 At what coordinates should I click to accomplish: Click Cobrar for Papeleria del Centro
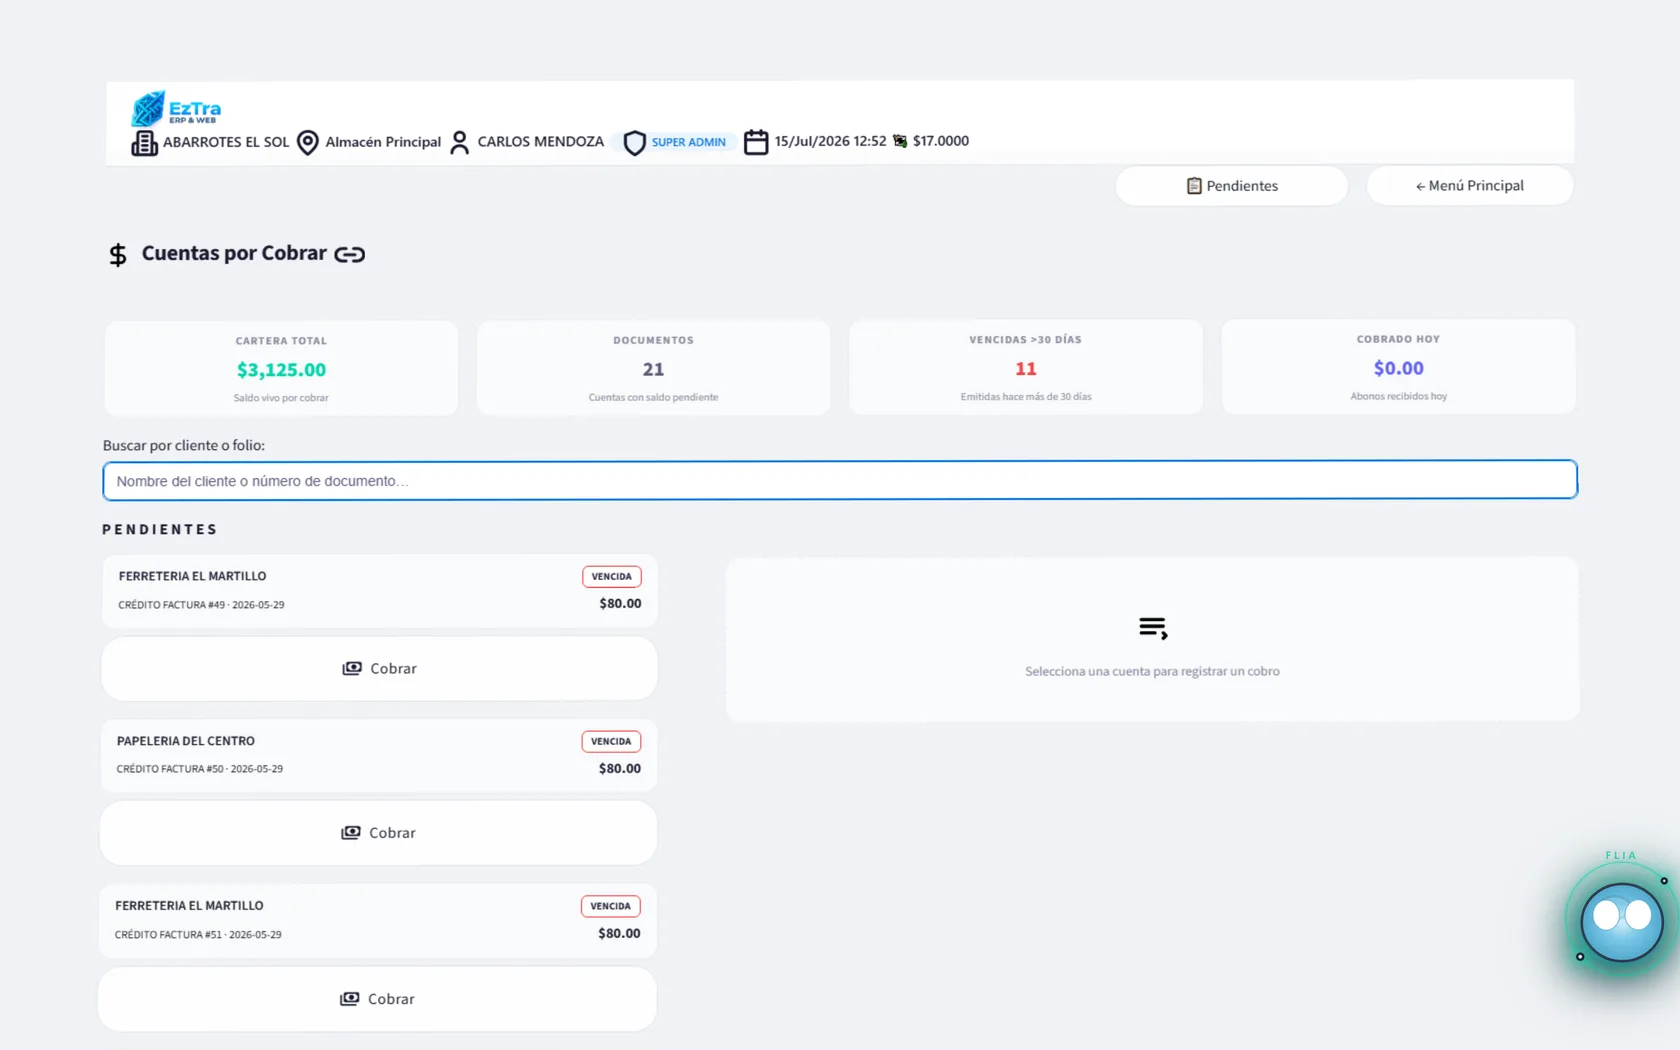[x=378, y=833]
